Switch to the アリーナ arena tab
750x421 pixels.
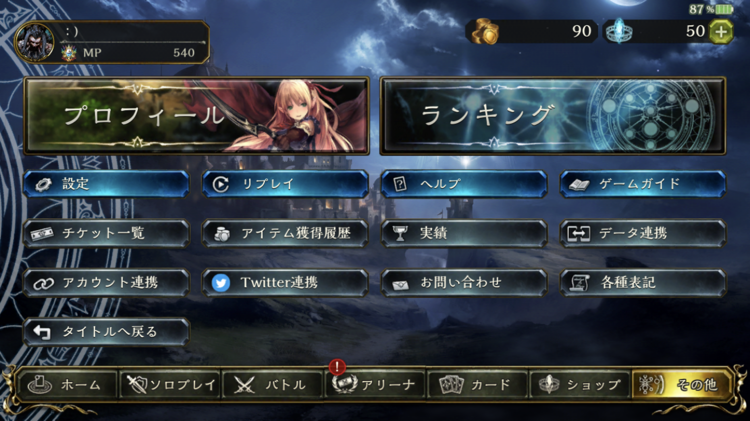click(375, 384)
